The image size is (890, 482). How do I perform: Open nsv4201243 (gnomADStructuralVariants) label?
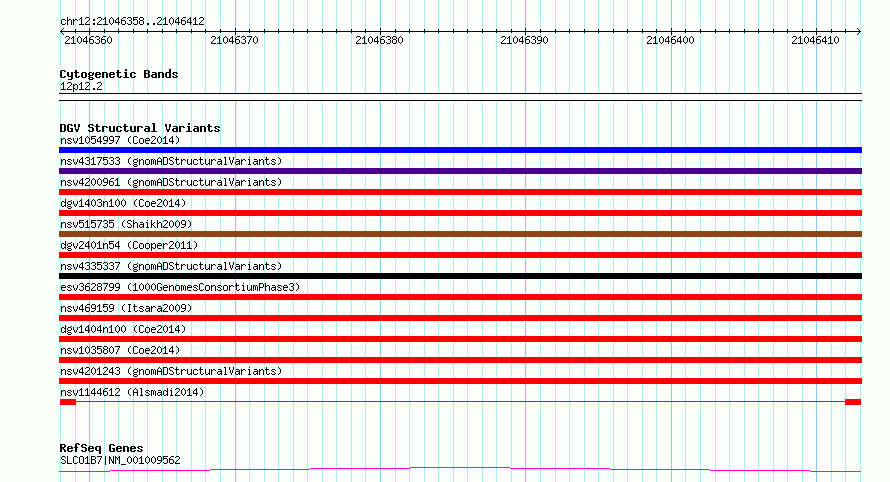click(171, 371)
